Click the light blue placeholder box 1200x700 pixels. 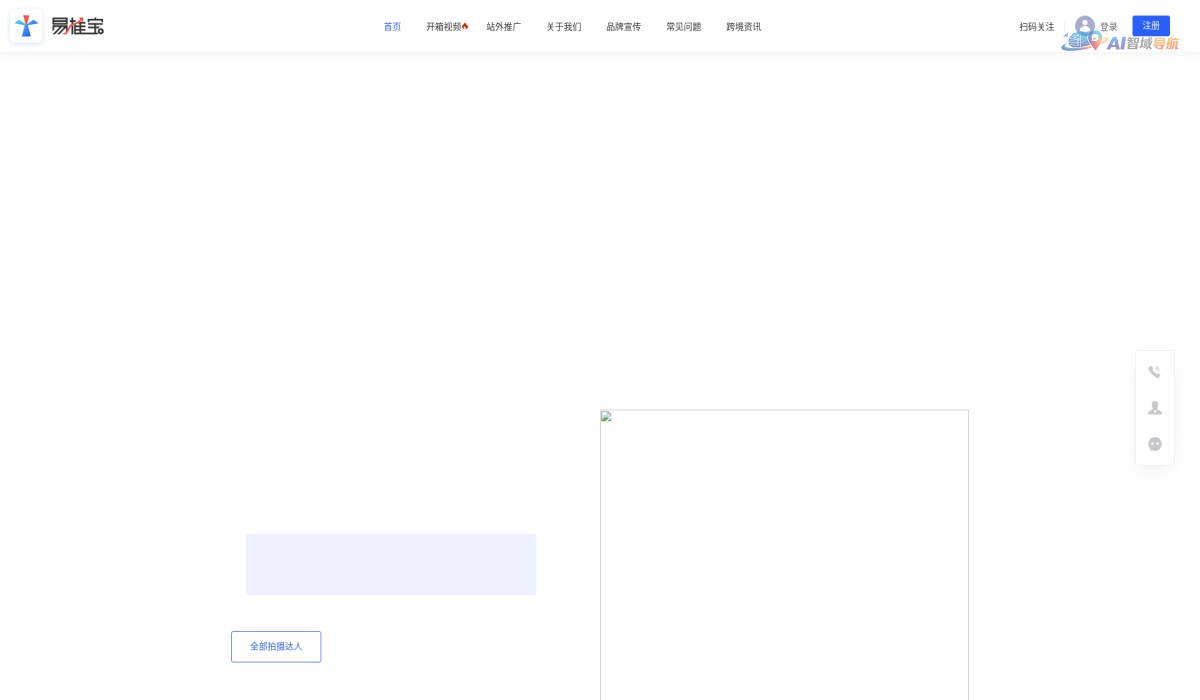point(391,564)
